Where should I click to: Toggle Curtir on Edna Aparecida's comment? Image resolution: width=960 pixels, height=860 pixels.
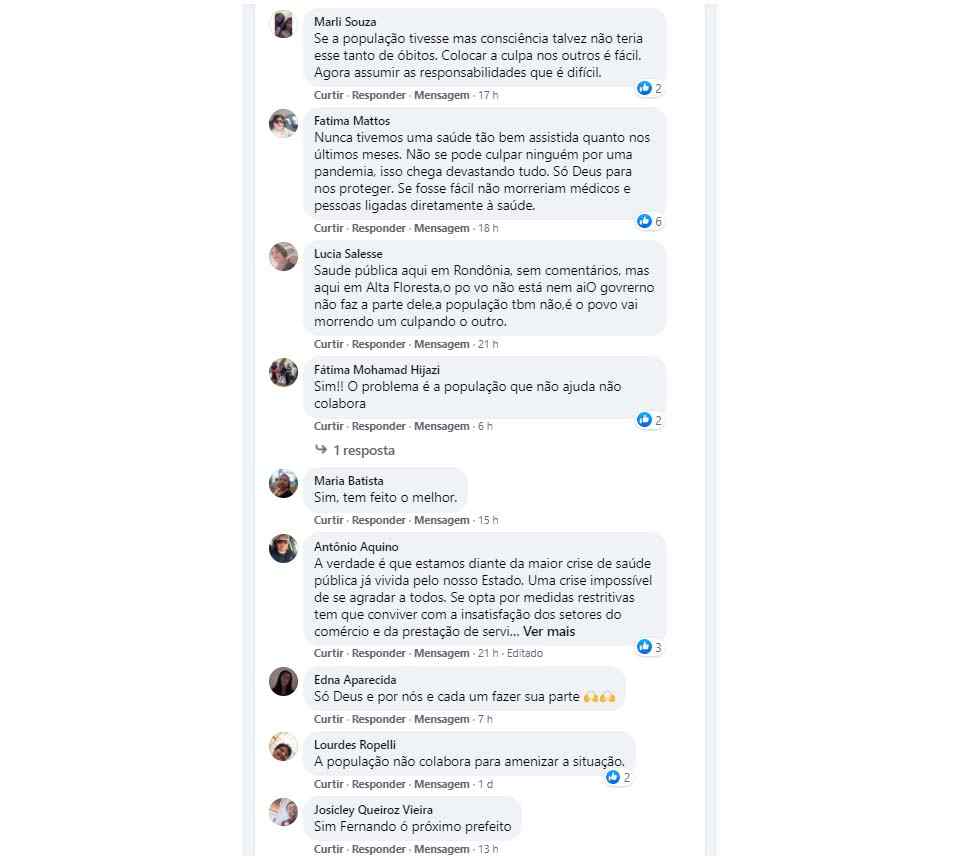(329, 719)
